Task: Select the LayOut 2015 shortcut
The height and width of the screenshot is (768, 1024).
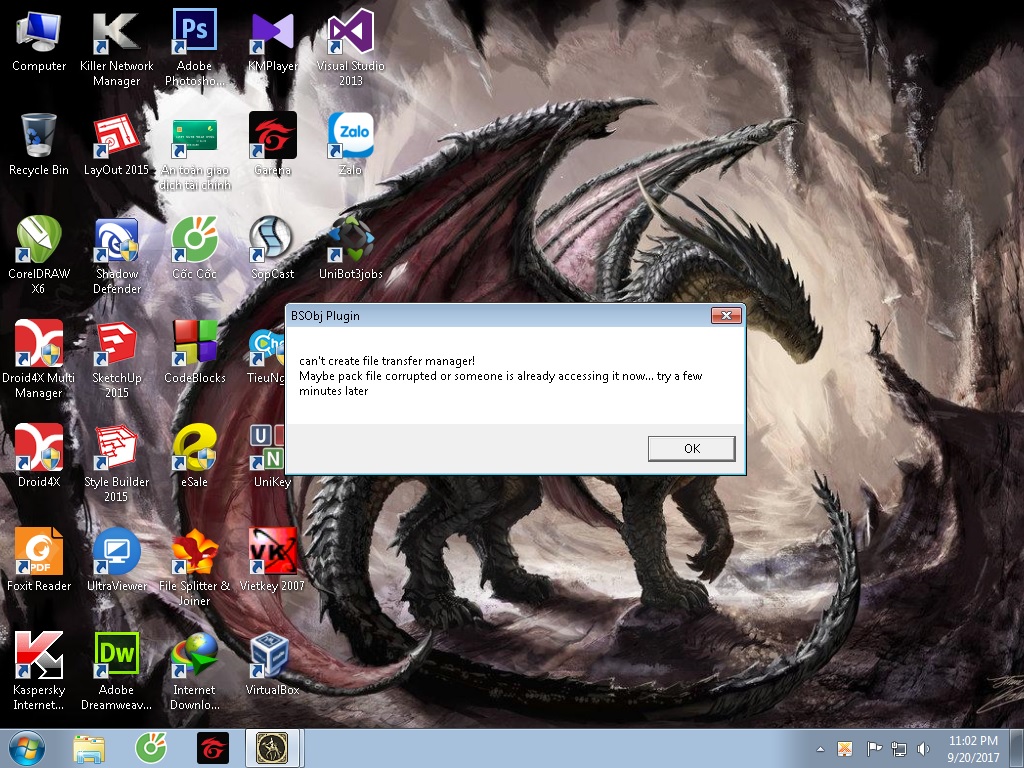Action: (x=116, y=144)
